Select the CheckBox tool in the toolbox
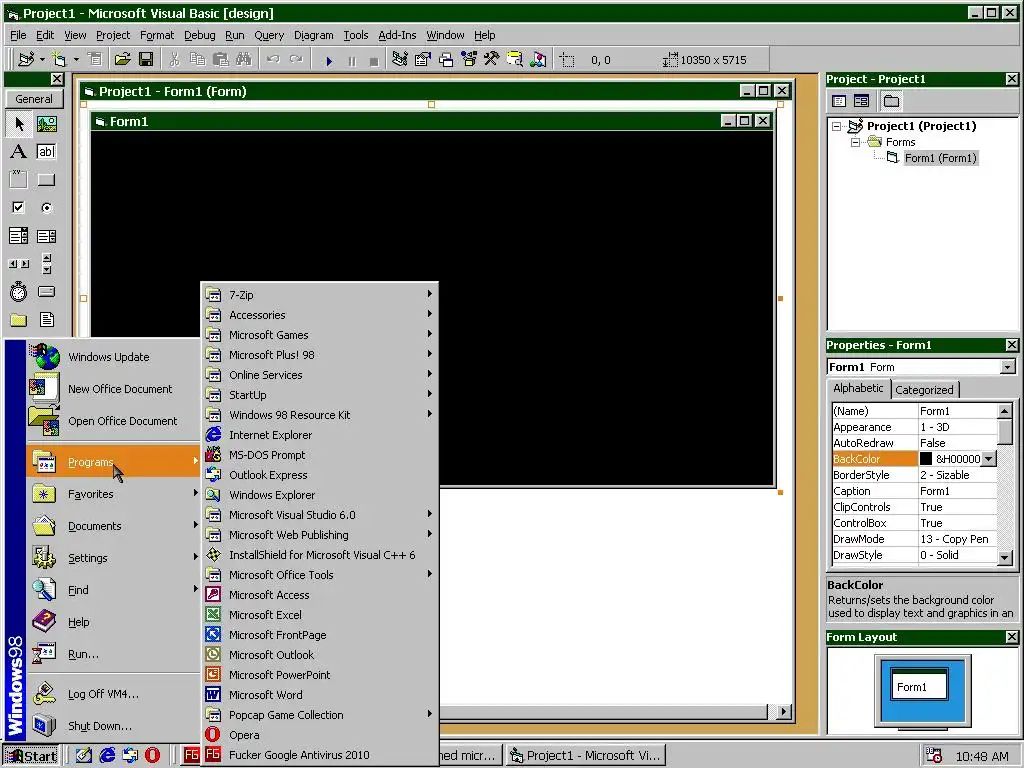The width and height of the screenshot is (1024, 768). [19, 208]
